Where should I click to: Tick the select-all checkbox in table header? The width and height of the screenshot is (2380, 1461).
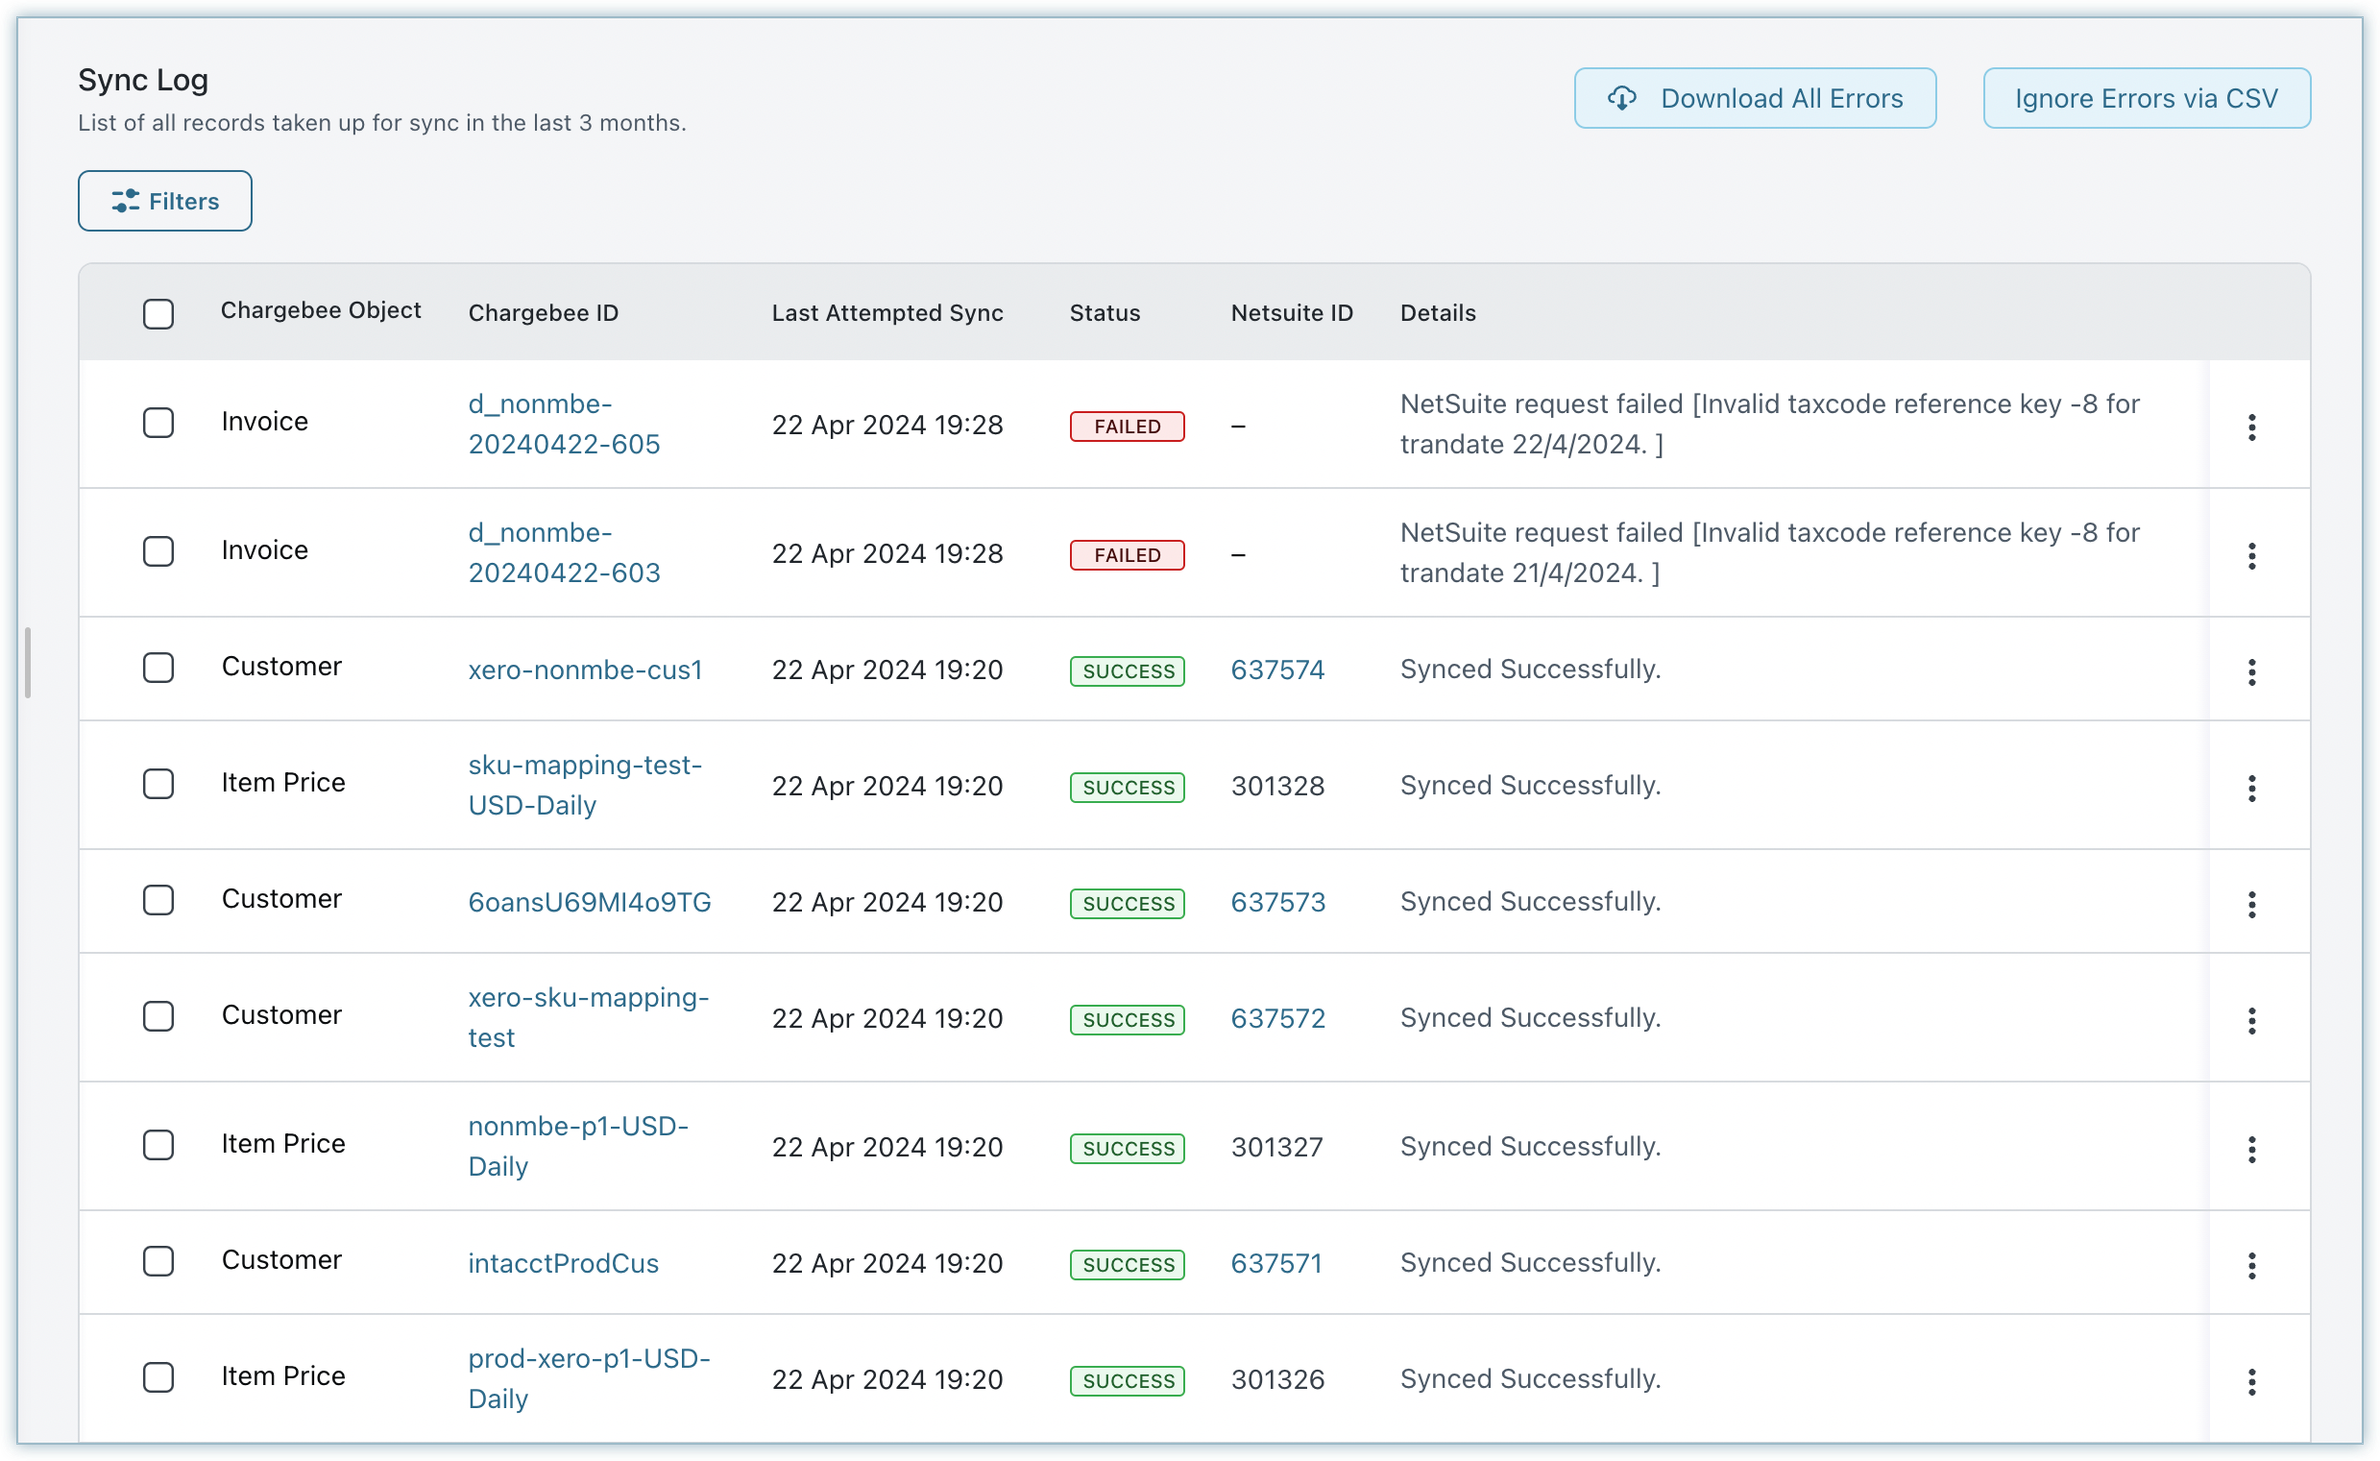[x=158, y=314]
